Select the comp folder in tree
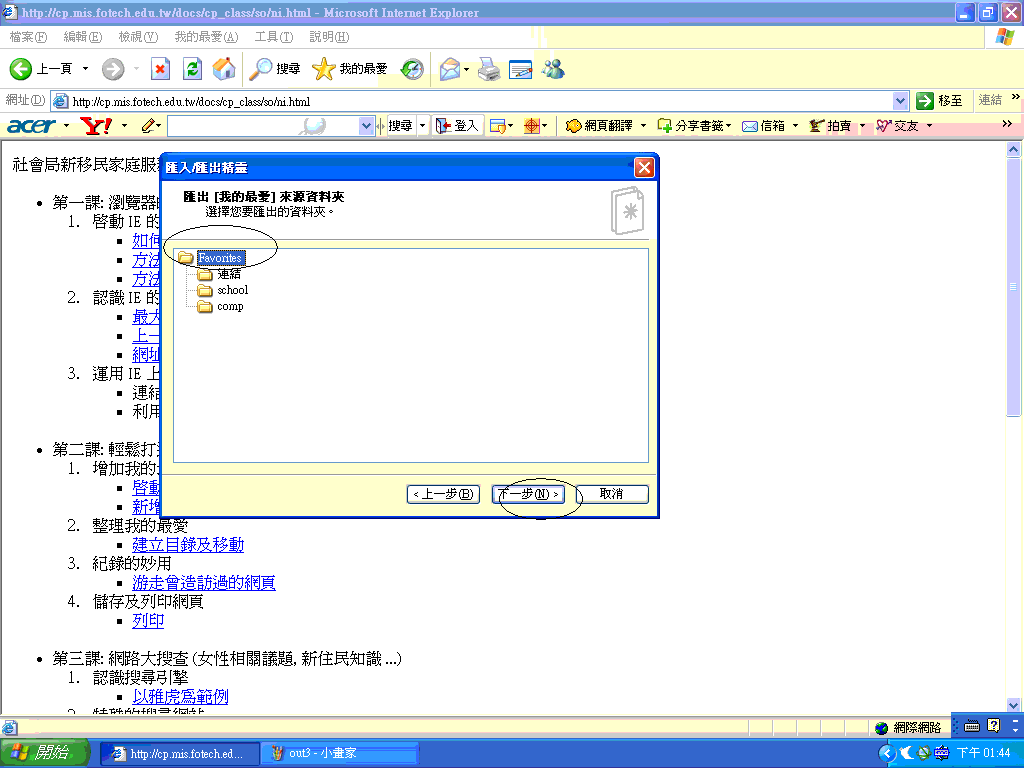Image resolution: width=1024 pixels, height=768 pixels. point(230,306)
